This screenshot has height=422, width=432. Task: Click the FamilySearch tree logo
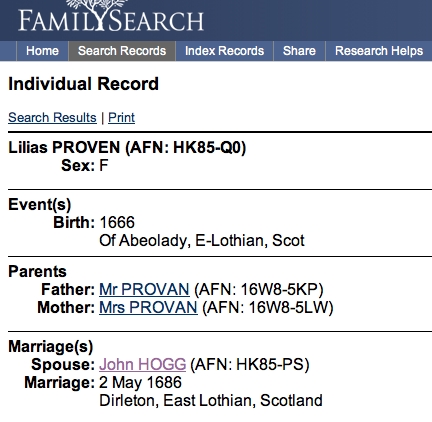pos(111,17)
